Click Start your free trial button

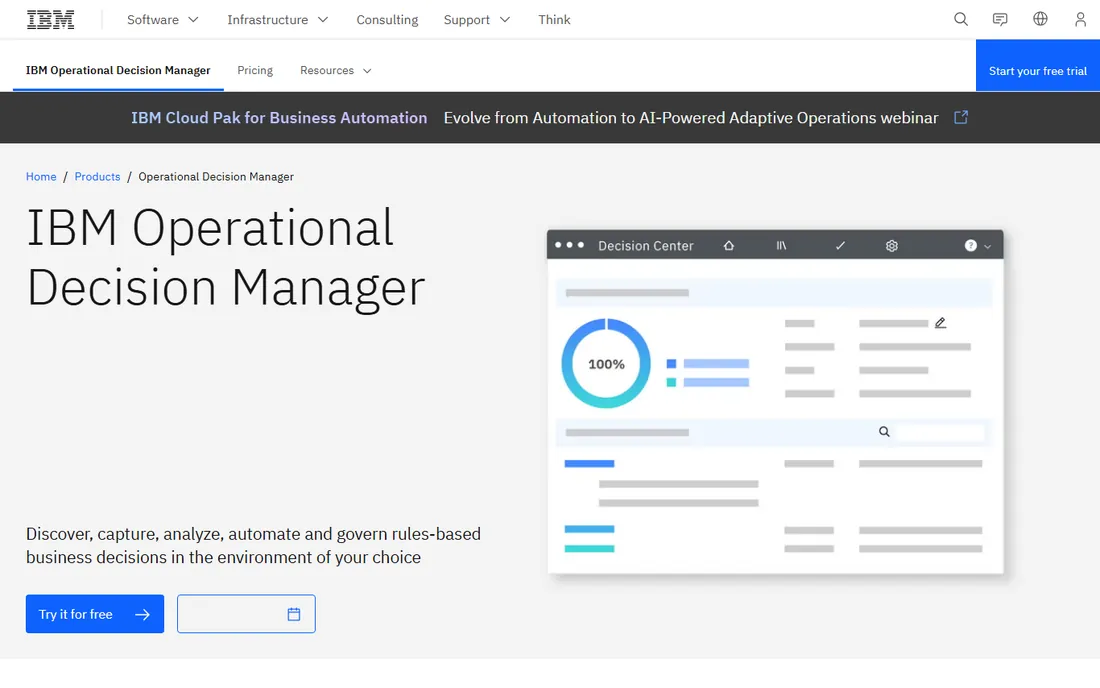click(x=1038, y=65)
